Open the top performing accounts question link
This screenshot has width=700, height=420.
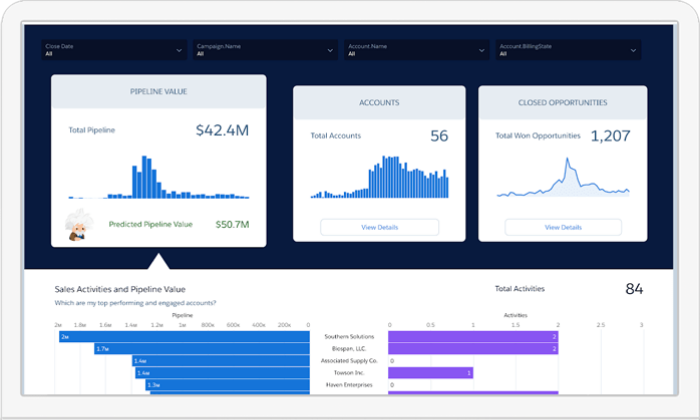pos(135,303)
